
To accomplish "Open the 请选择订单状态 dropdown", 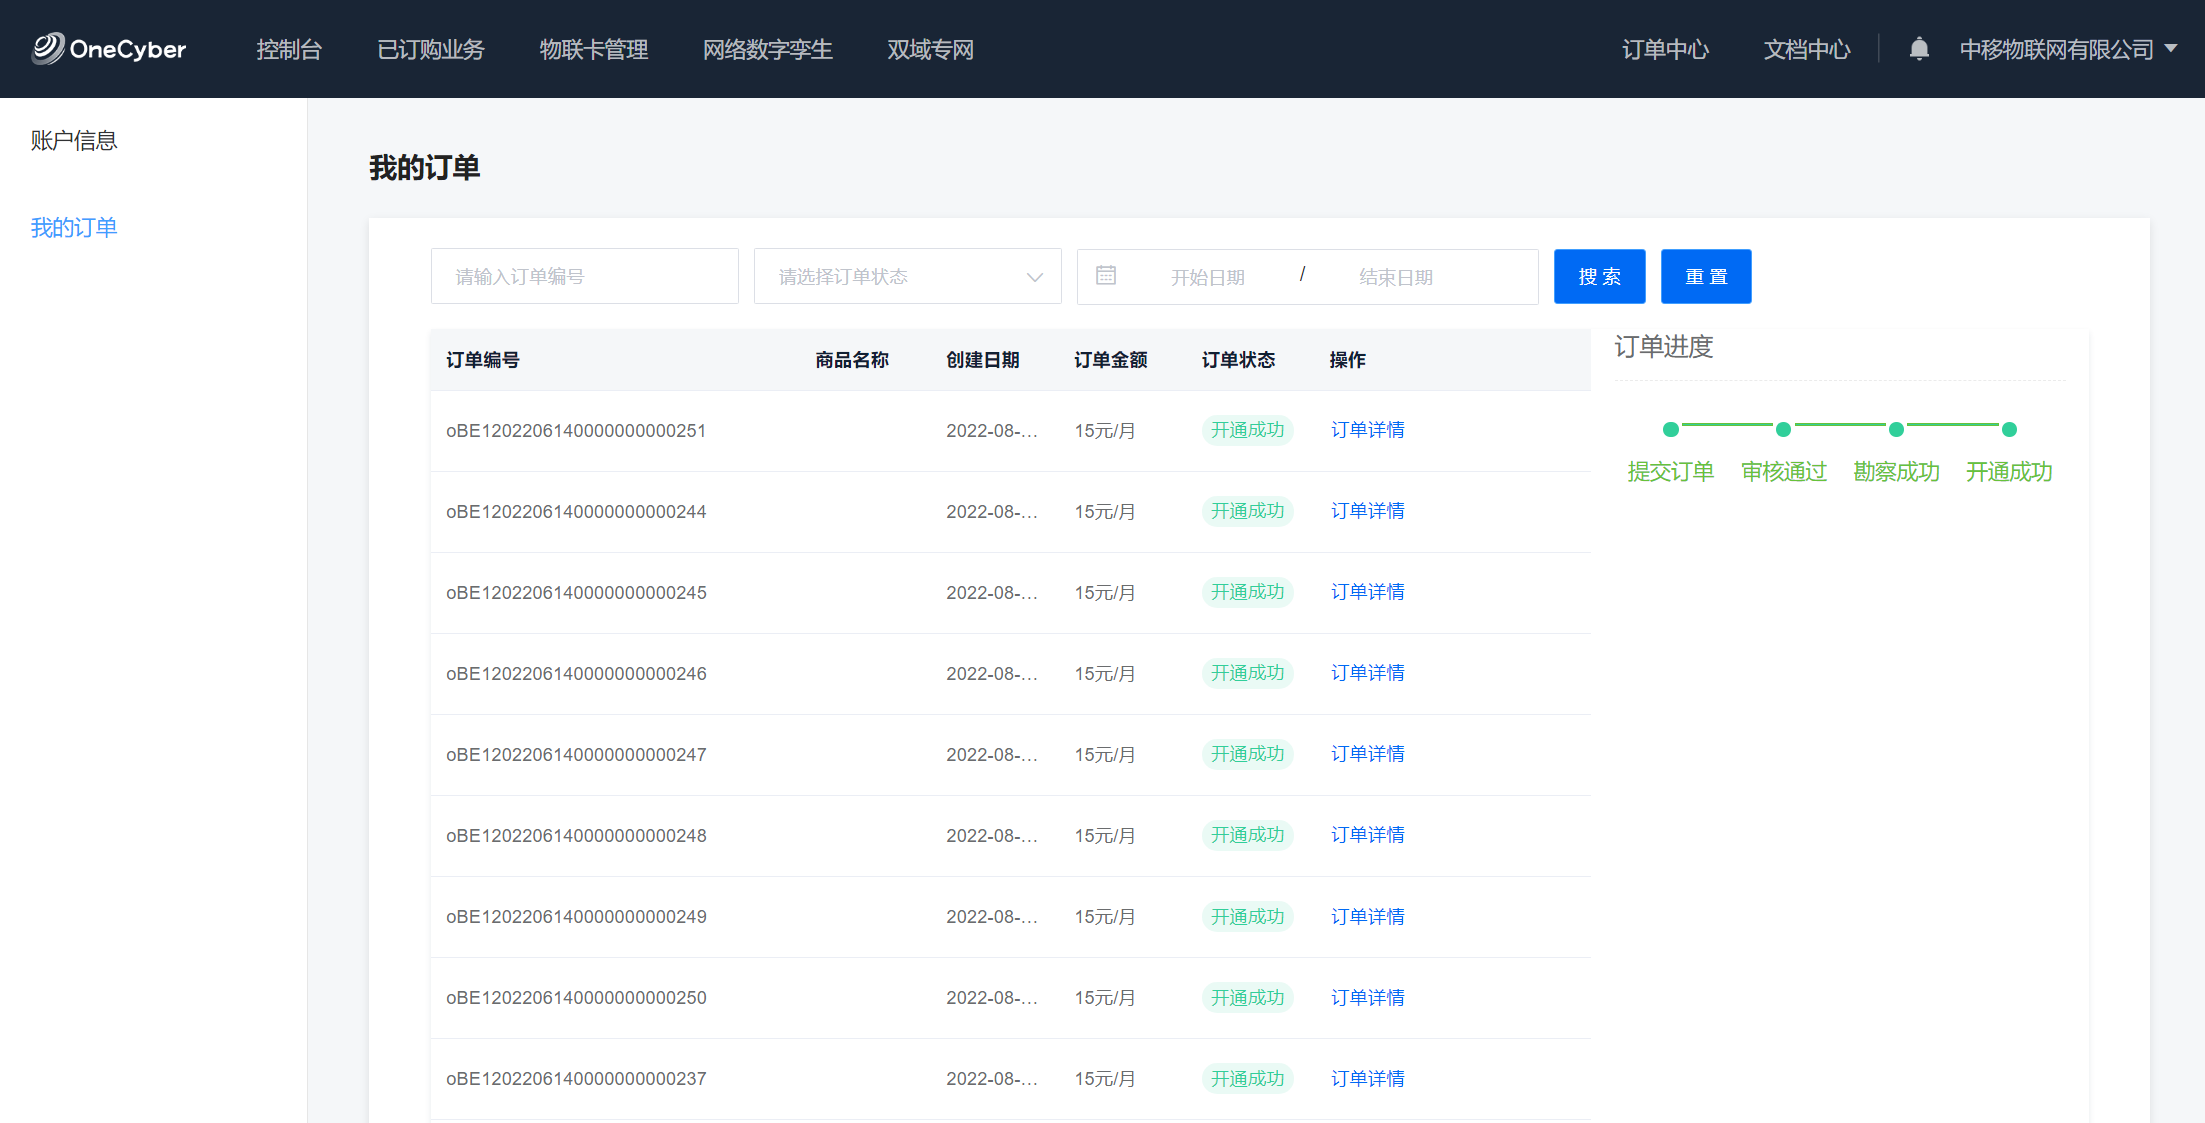I will [907, 277].
